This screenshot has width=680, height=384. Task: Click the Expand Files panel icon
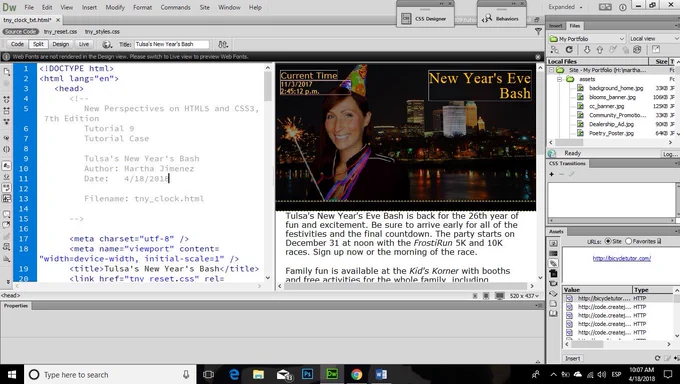pos(656,50)
